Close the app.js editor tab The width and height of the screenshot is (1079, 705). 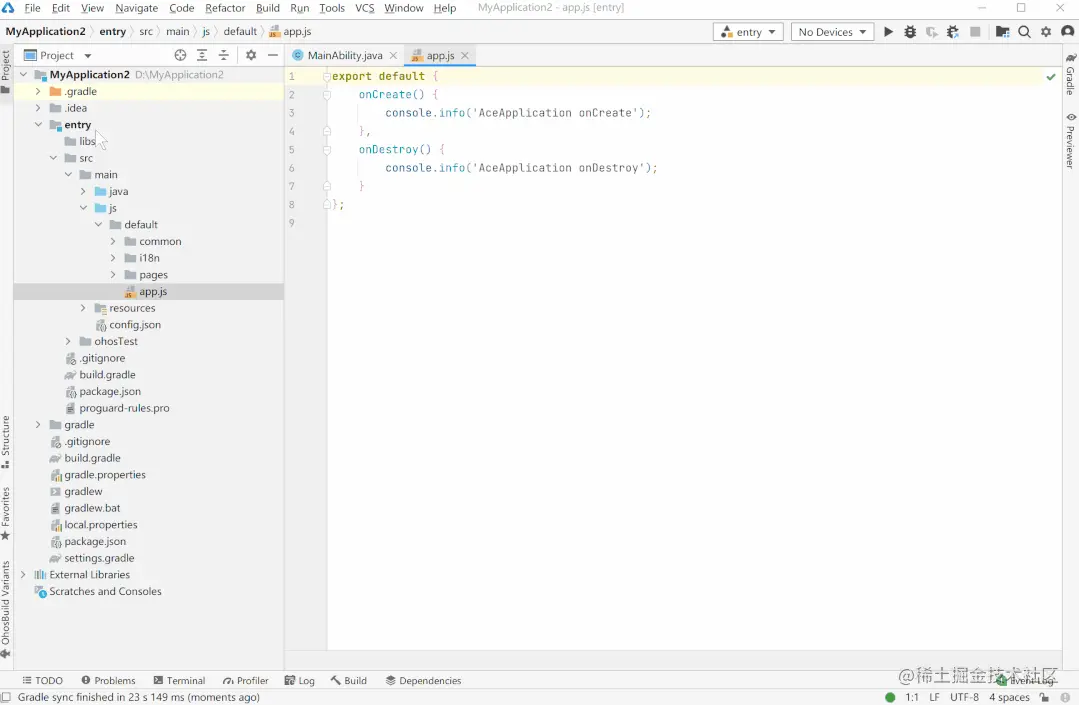tap(465, 55)
